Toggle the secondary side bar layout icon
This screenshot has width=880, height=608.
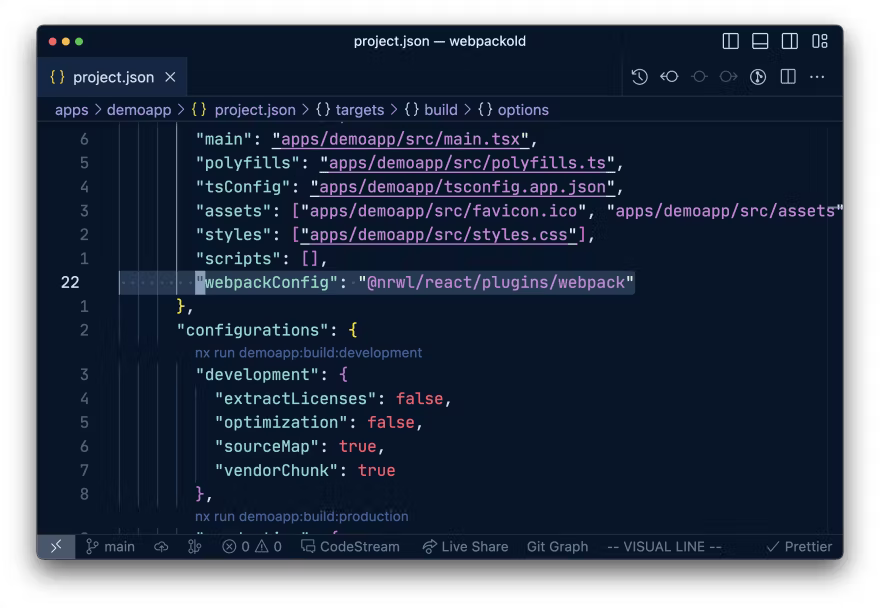point(790,41)
